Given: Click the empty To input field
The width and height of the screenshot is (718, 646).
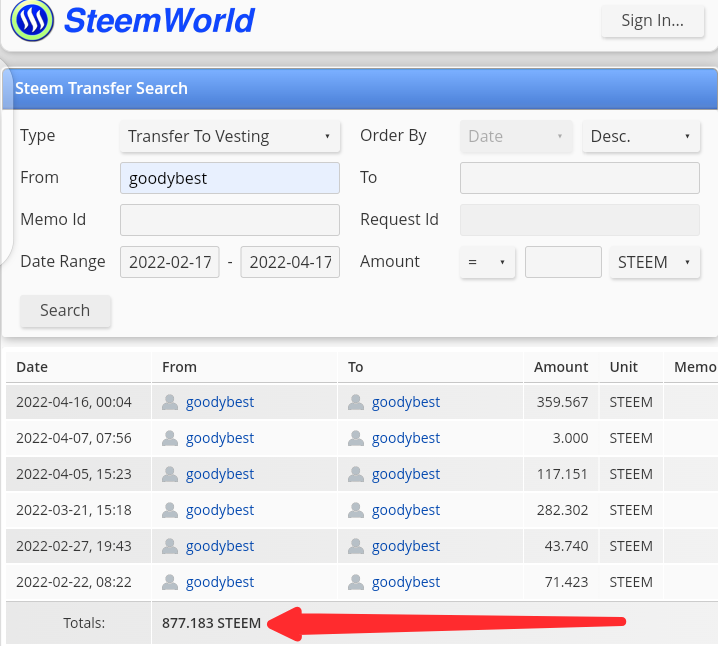Looking at the screenshot, I should [x=580, y=178].
